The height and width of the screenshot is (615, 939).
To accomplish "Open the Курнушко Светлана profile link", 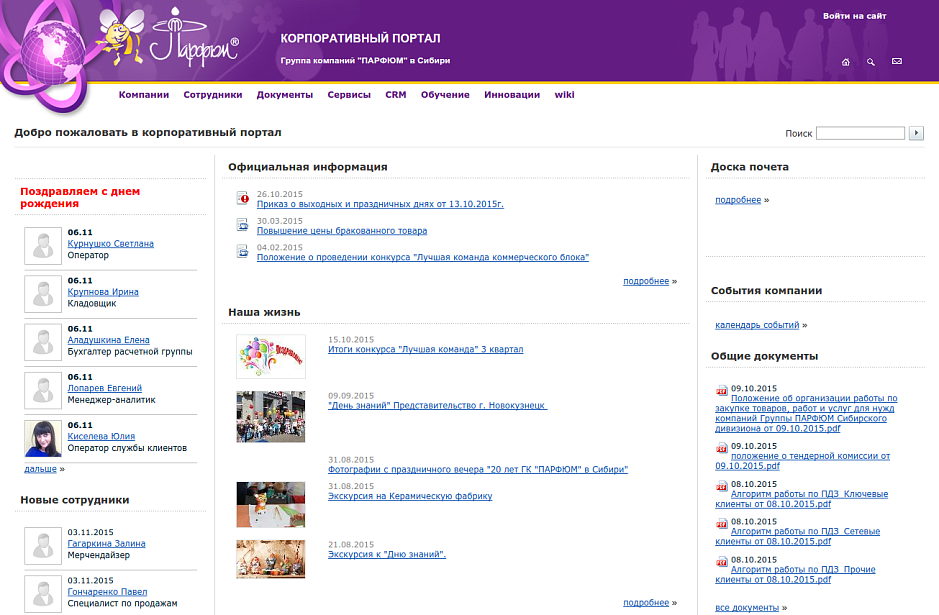I will coord(111,244).
